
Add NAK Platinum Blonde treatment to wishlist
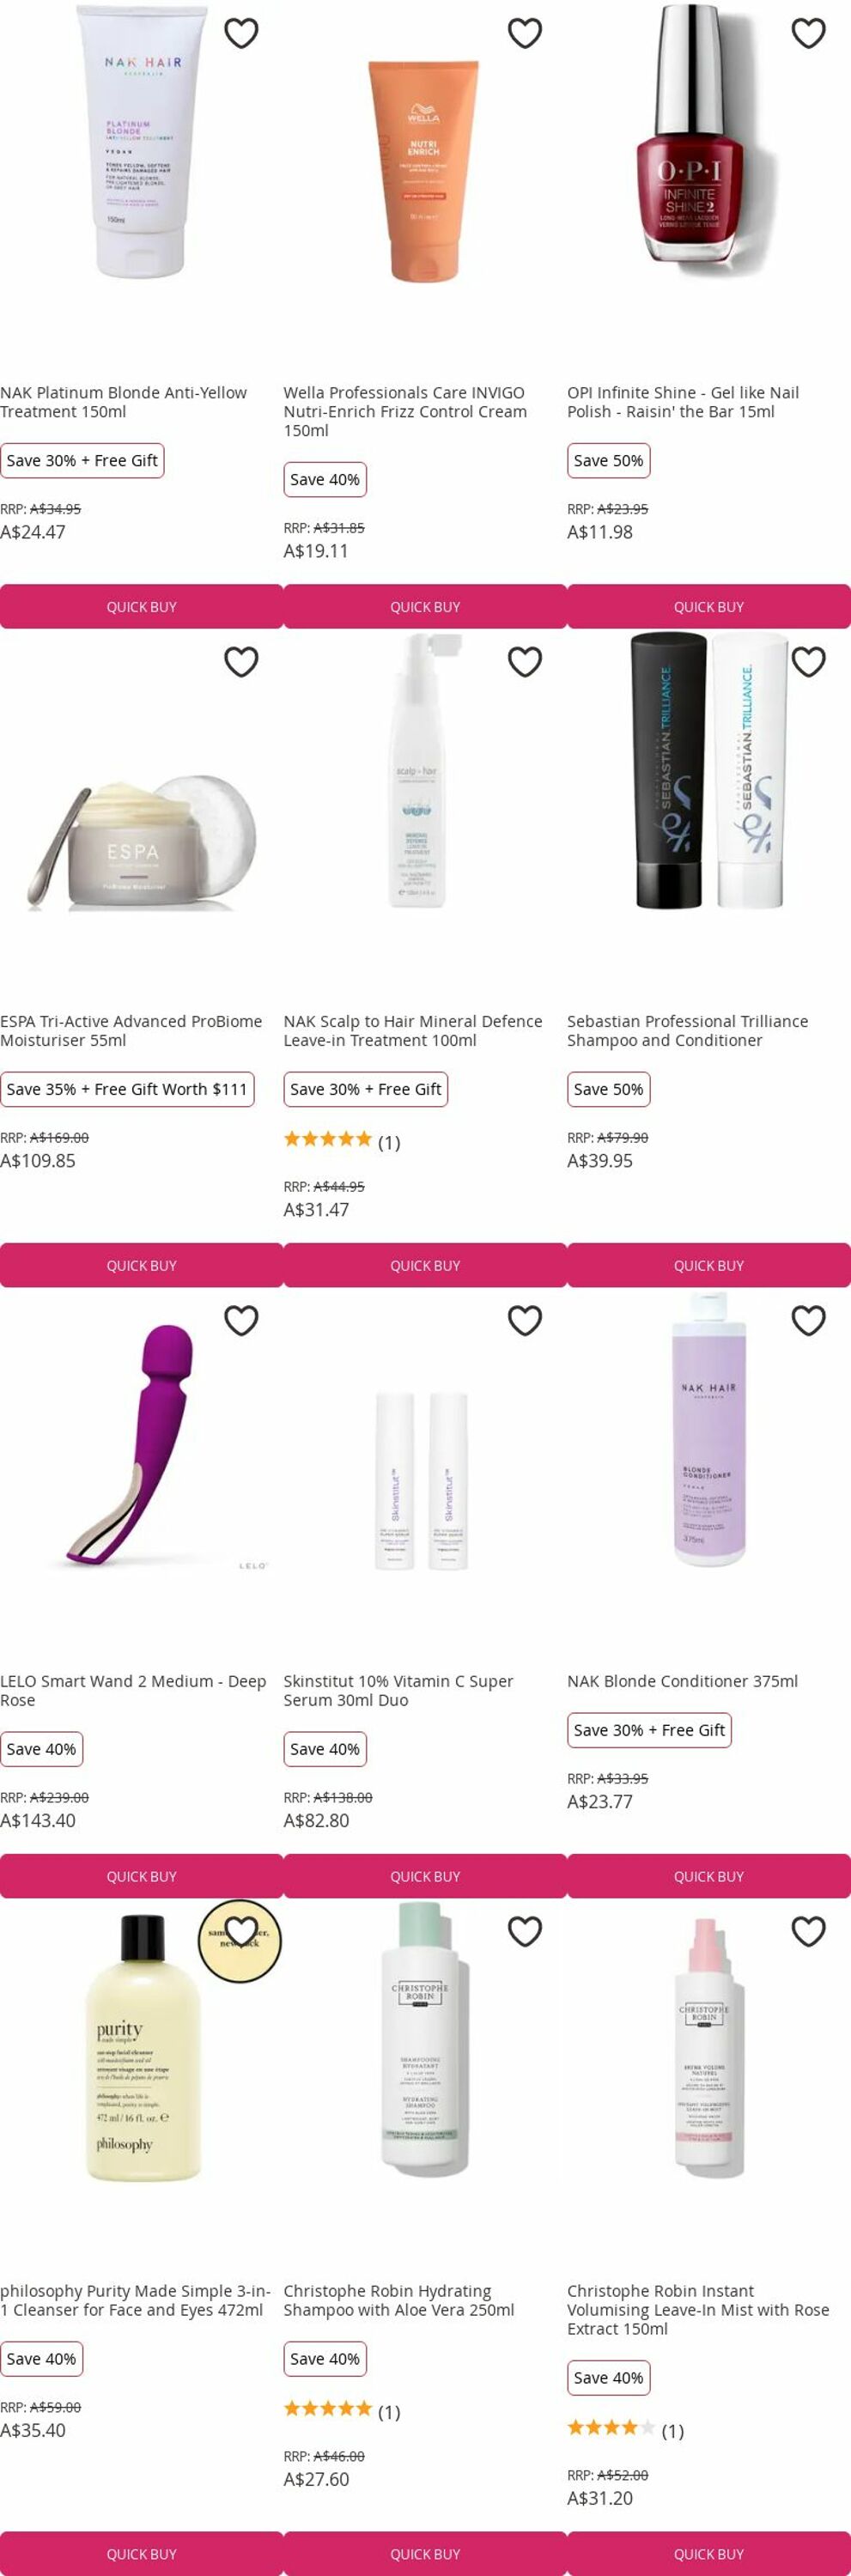click(241, 33)
